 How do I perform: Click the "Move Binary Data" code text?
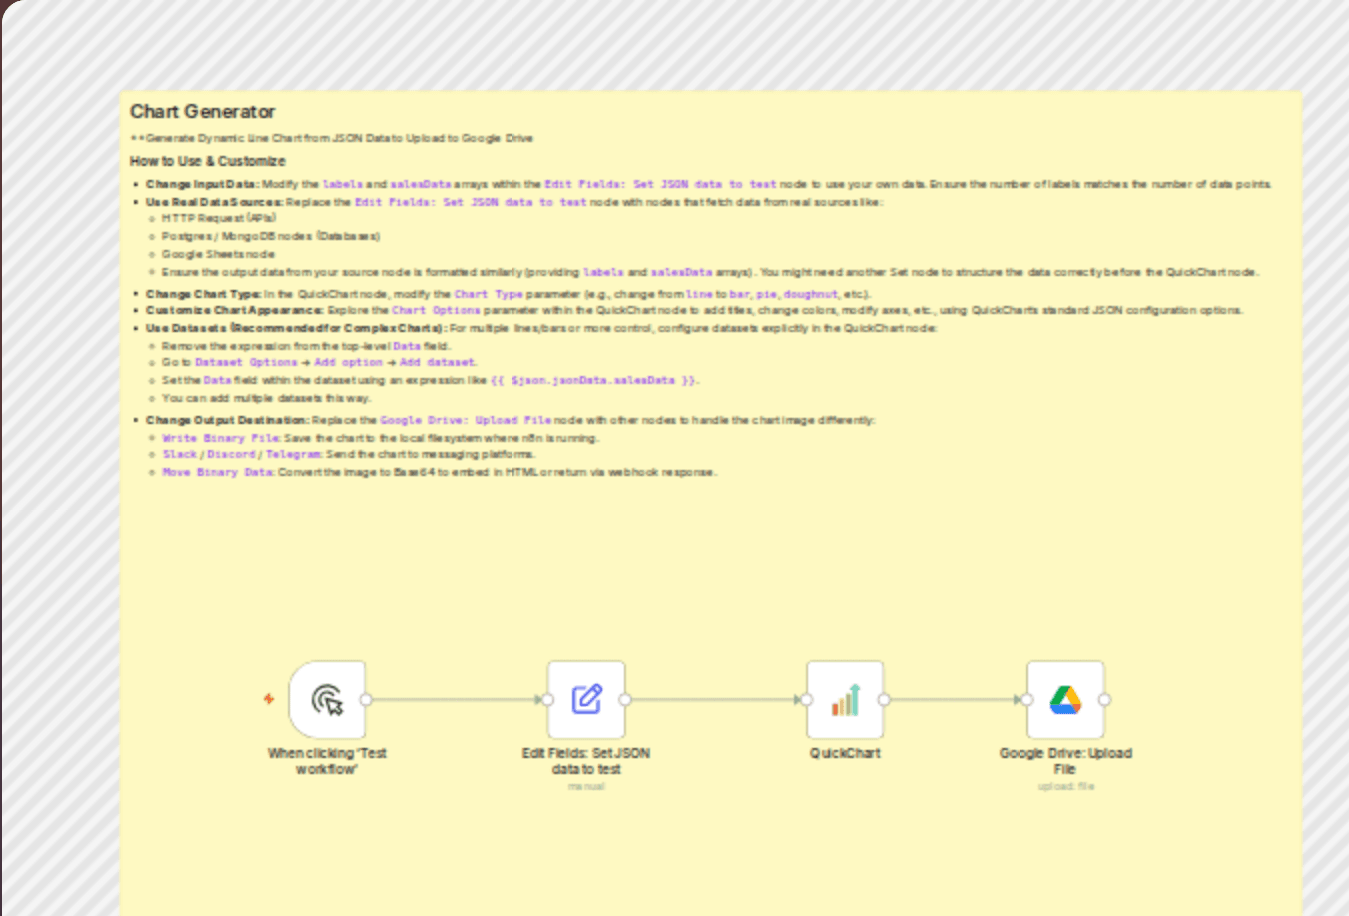218,472
